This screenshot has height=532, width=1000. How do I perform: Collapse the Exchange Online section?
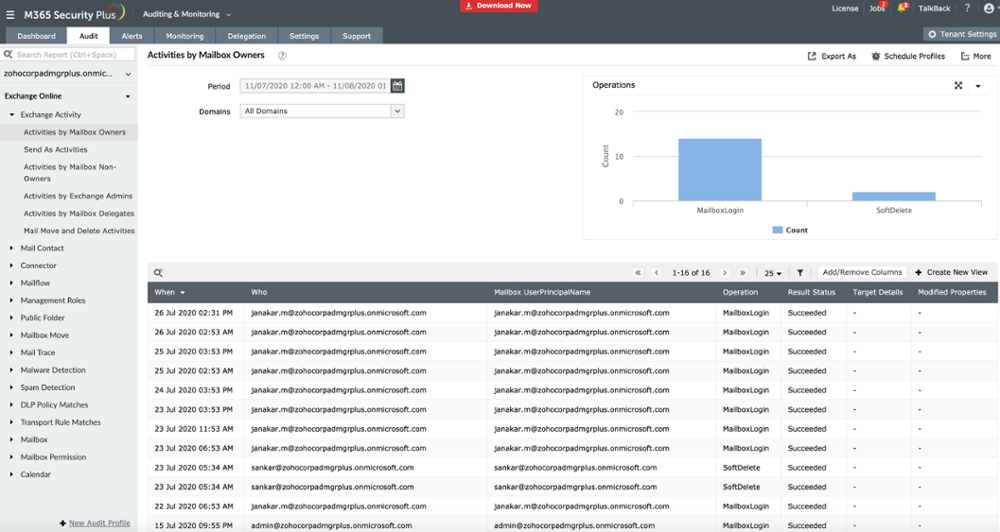(128, 96)
